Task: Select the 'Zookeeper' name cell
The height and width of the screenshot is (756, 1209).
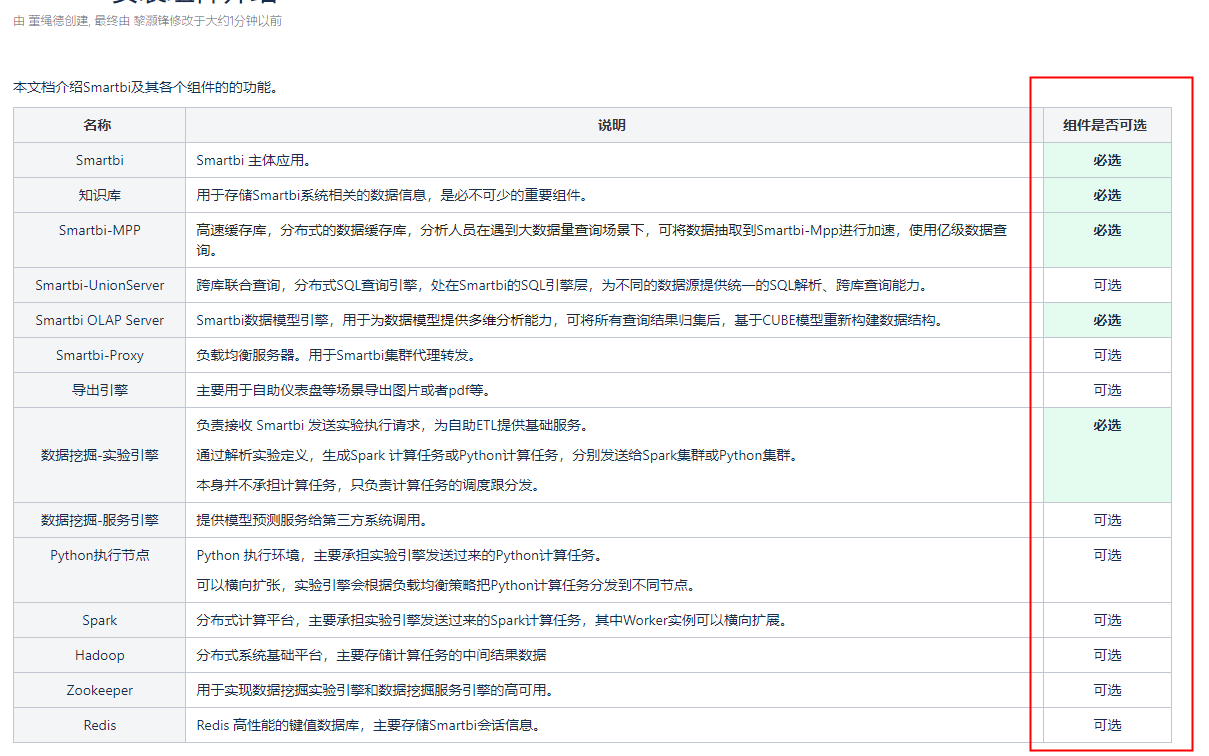Action: coord(99,690)
